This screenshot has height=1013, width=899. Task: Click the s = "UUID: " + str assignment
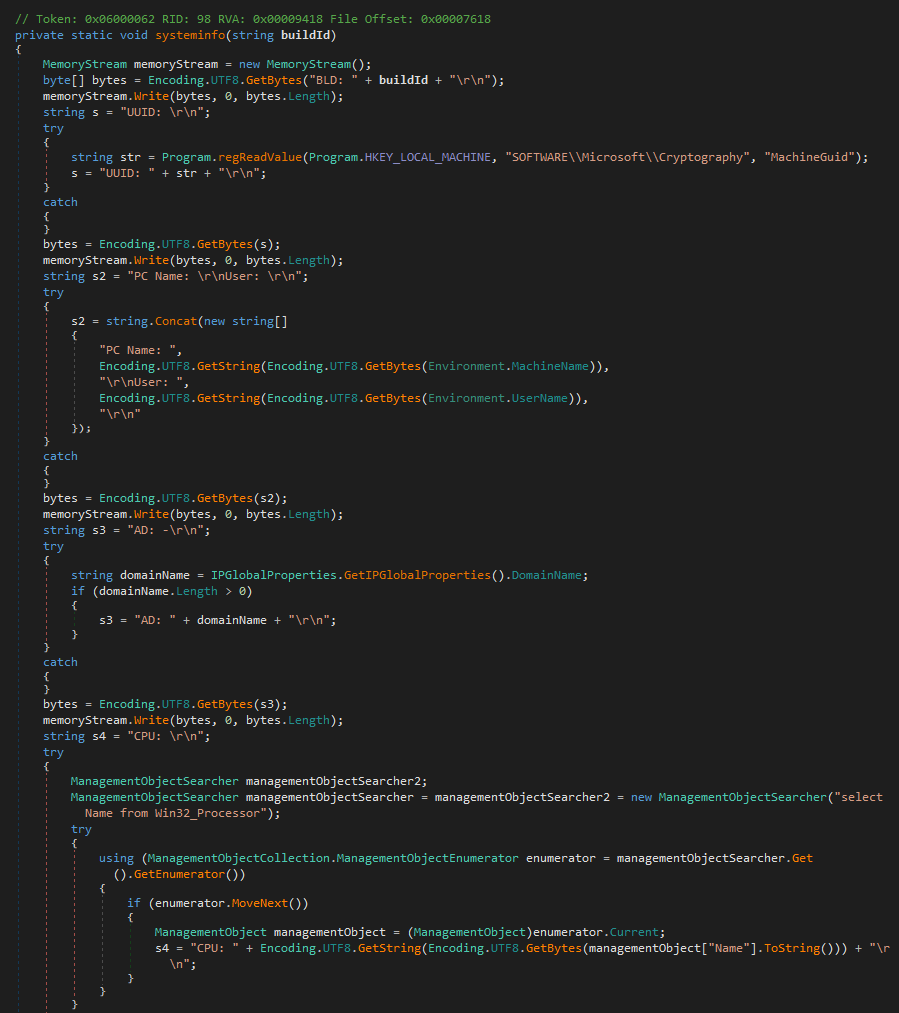(169, 173)
